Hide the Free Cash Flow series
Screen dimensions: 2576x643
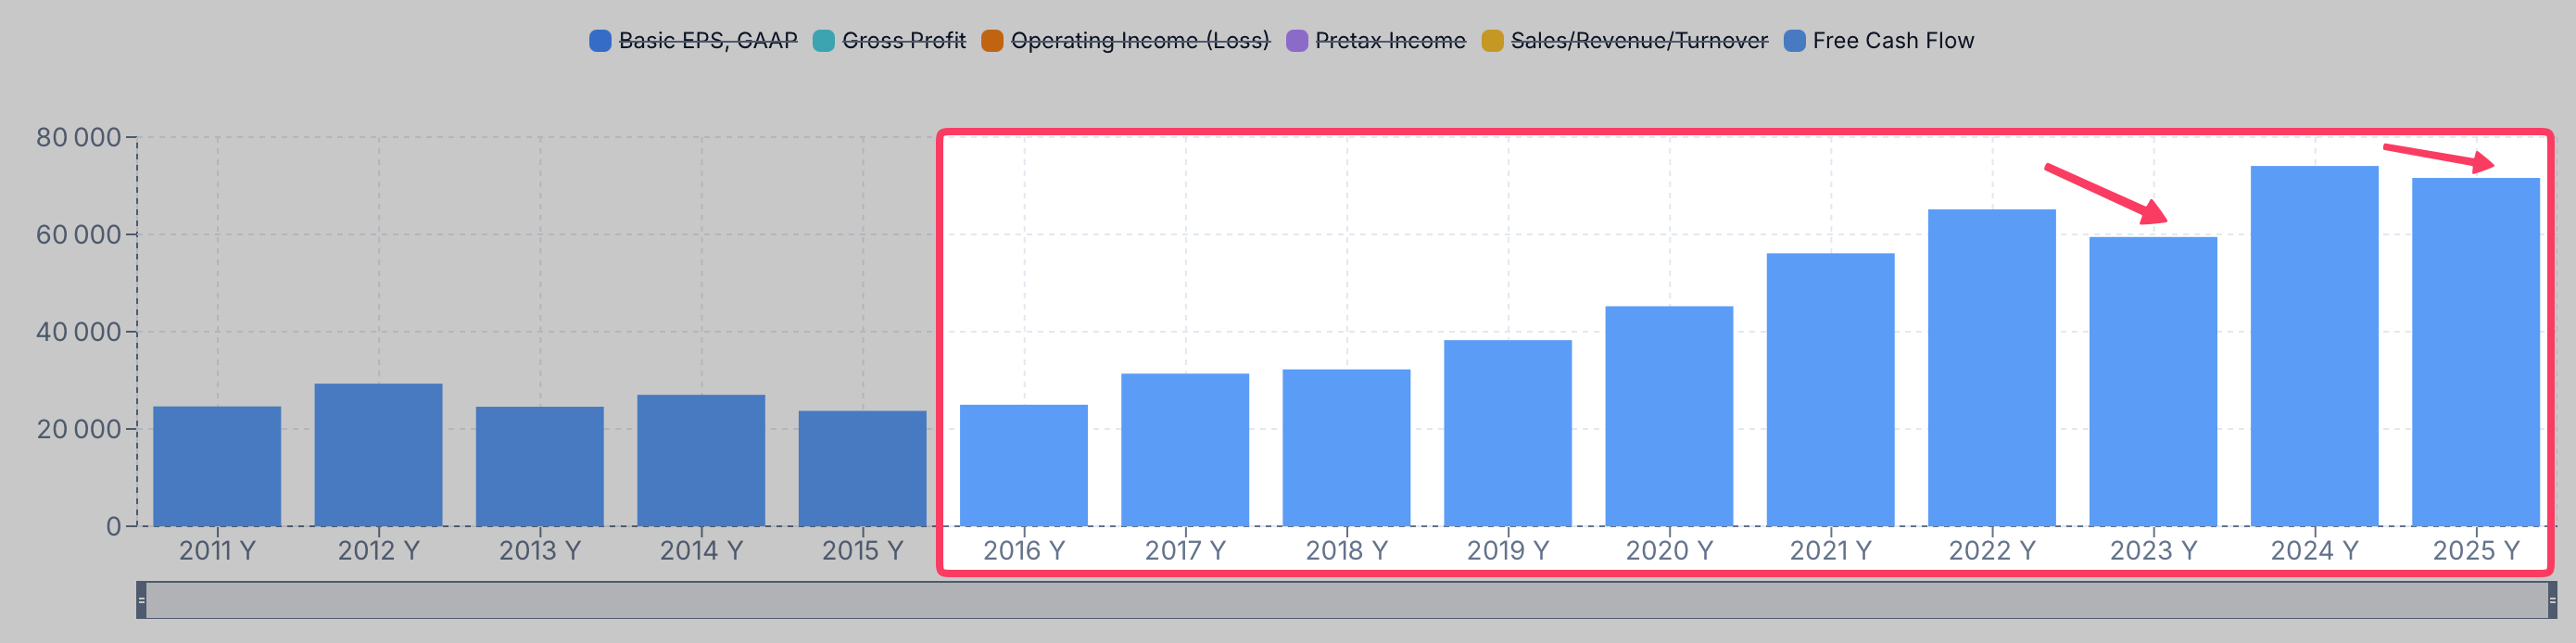point(1879,41)
